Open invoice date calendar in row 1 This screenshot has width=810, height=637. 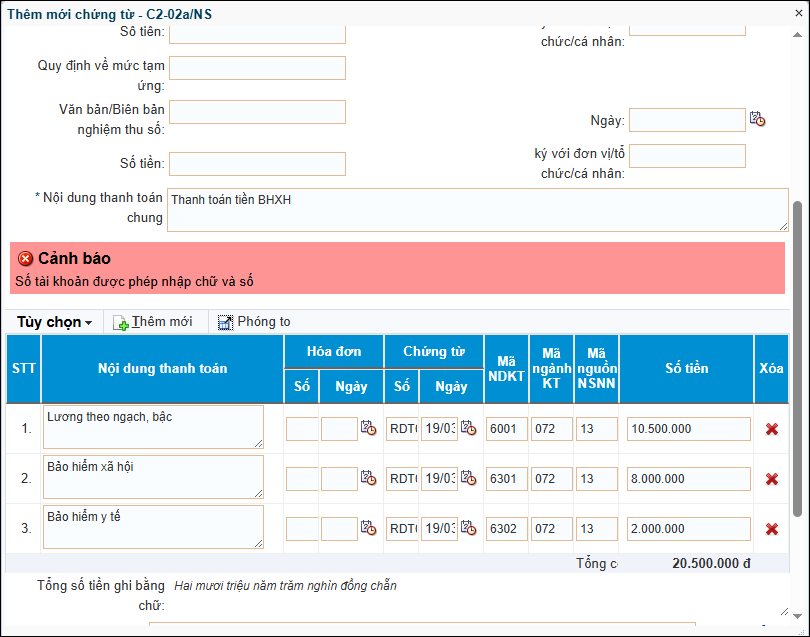[x=369, y=429]
